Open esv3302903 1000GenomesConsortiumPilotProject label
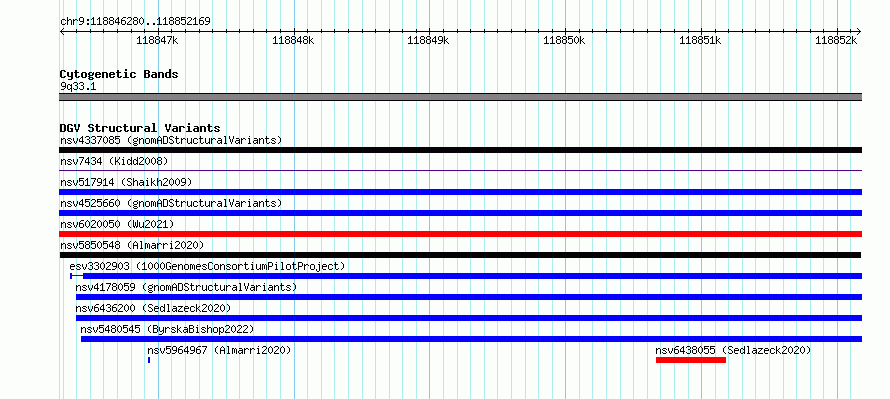 click(x=207, y=266)
